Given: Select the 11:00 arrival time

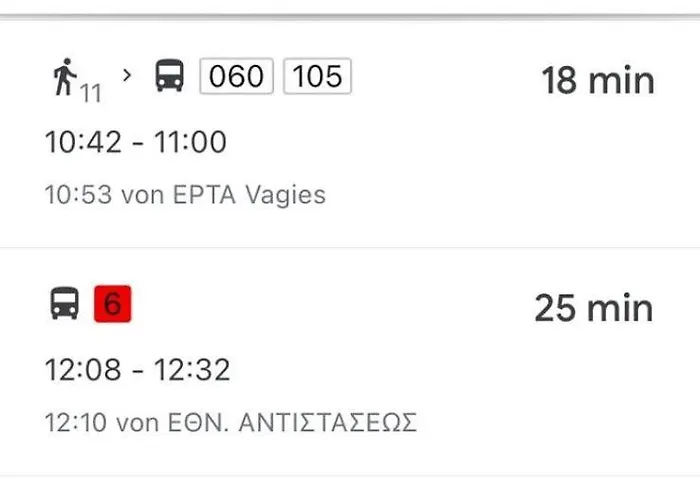Looking at the screenshot, I should (189, 143).
